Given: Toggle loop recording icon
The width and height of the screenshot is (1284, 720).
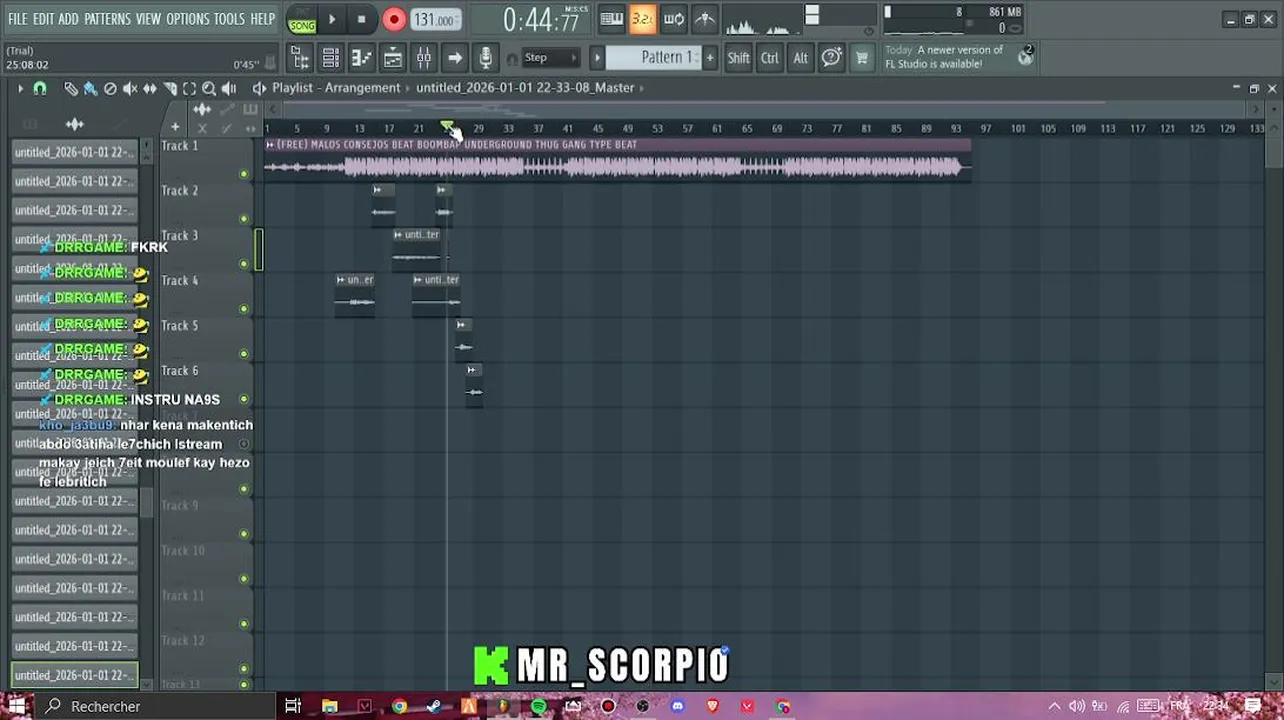Looking at the screenshot, I should click(x=674, y=19).
